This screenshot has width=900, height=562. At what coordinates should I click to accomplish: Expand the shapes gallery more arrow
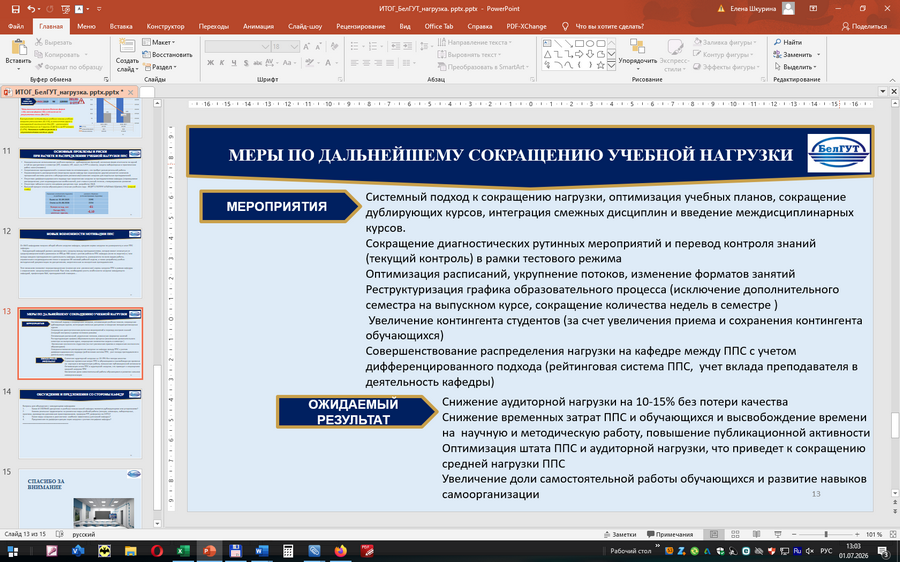pyautogui.click(x=611, y=66)
